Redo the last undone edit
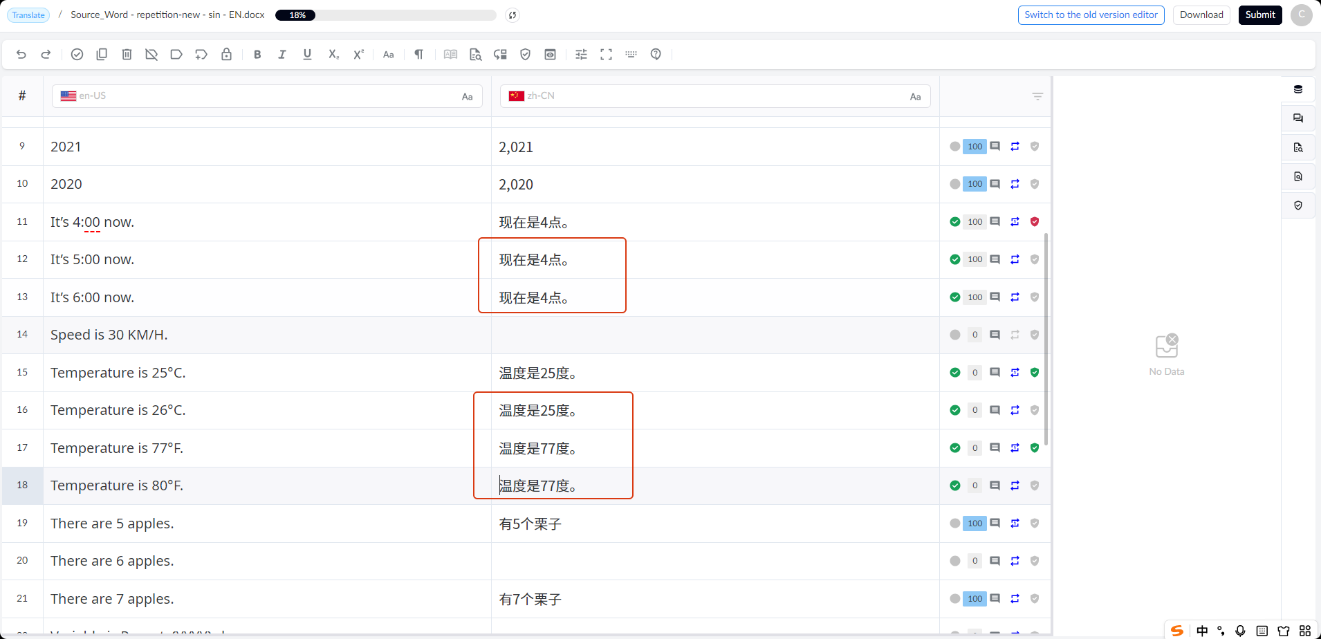Screen dimensions: 1321x639 click(45, 54)
